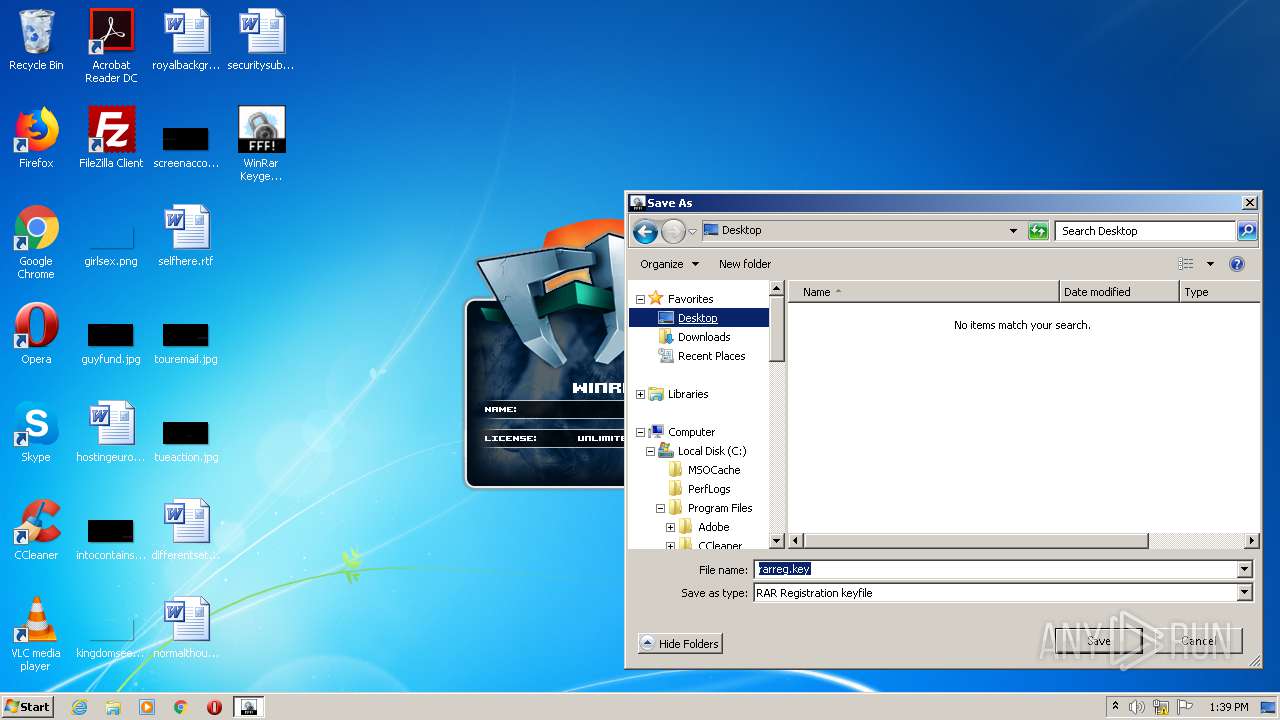1280x720 pixels.
Task: Click the Cancel button
Action: (x=1198, y=641)
